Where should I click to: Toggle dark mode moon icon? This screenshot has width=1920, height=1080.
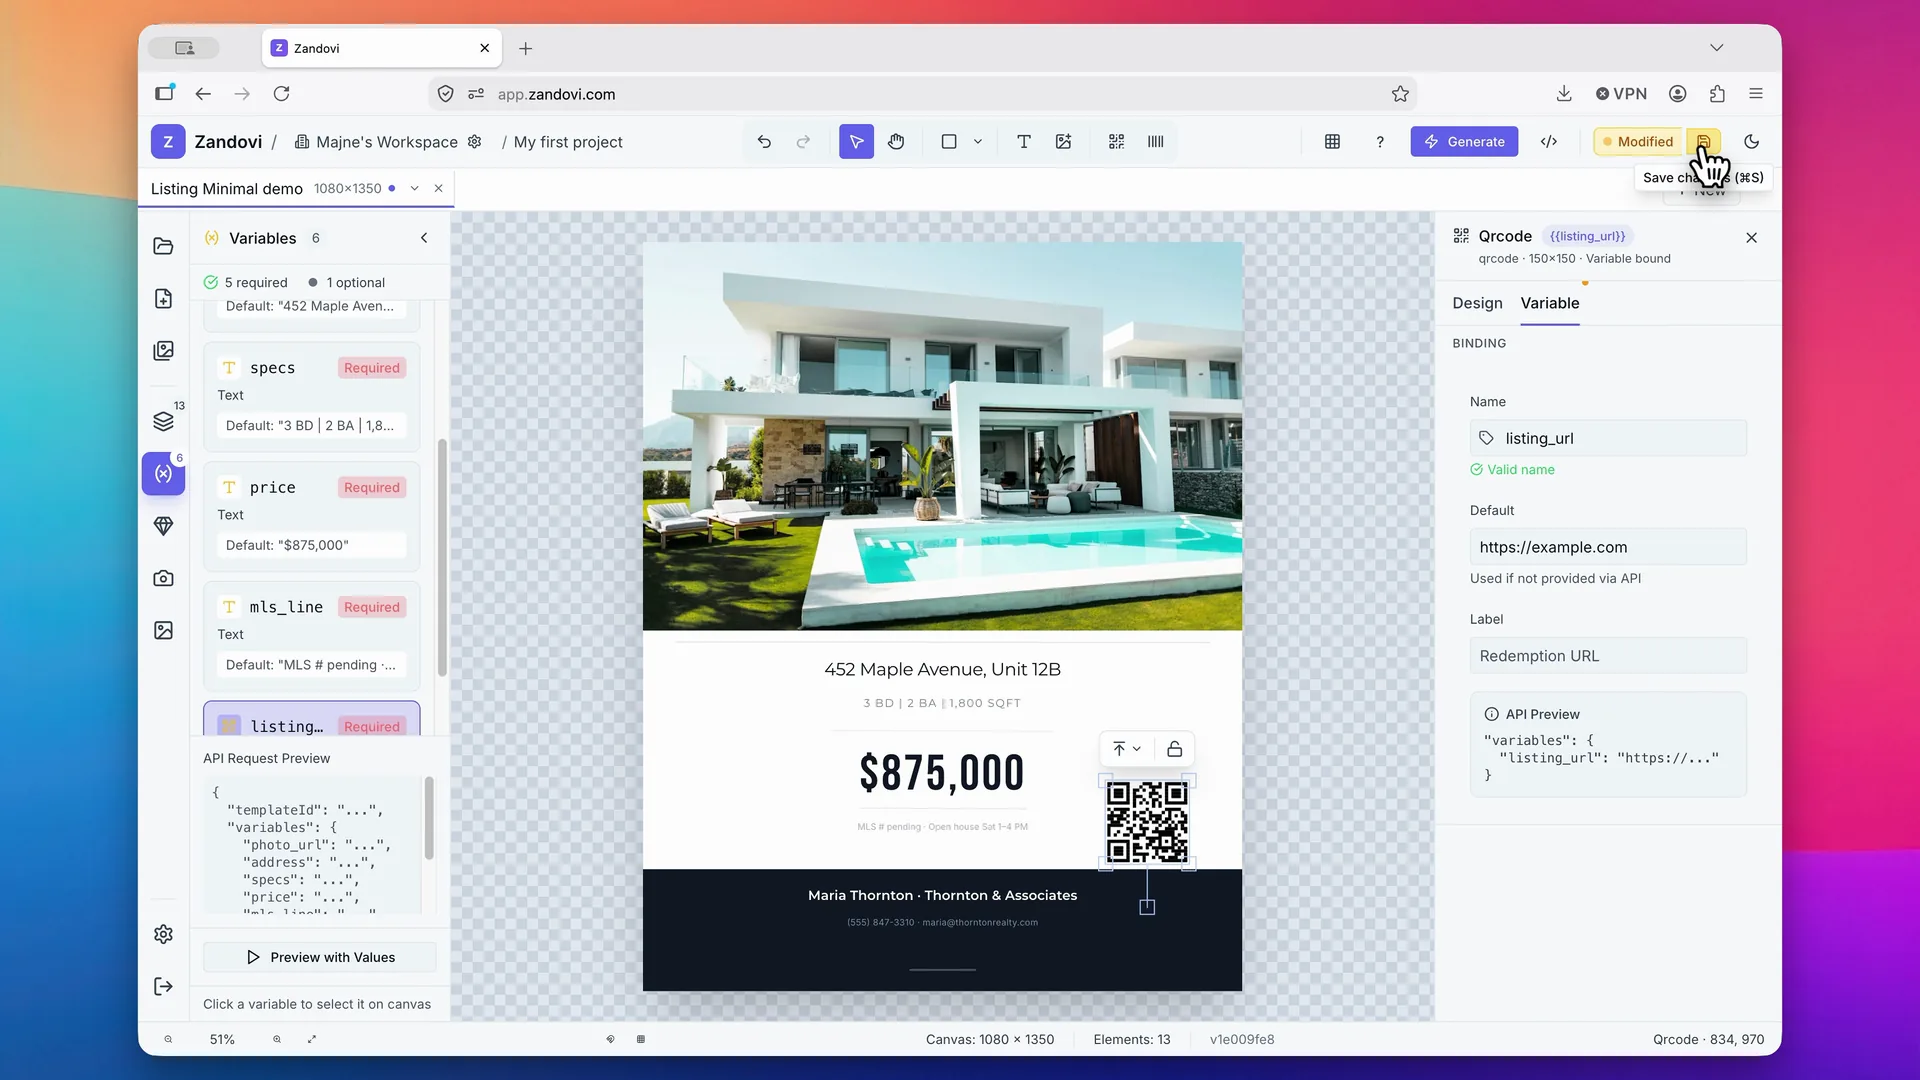[x=1752, y=142]
